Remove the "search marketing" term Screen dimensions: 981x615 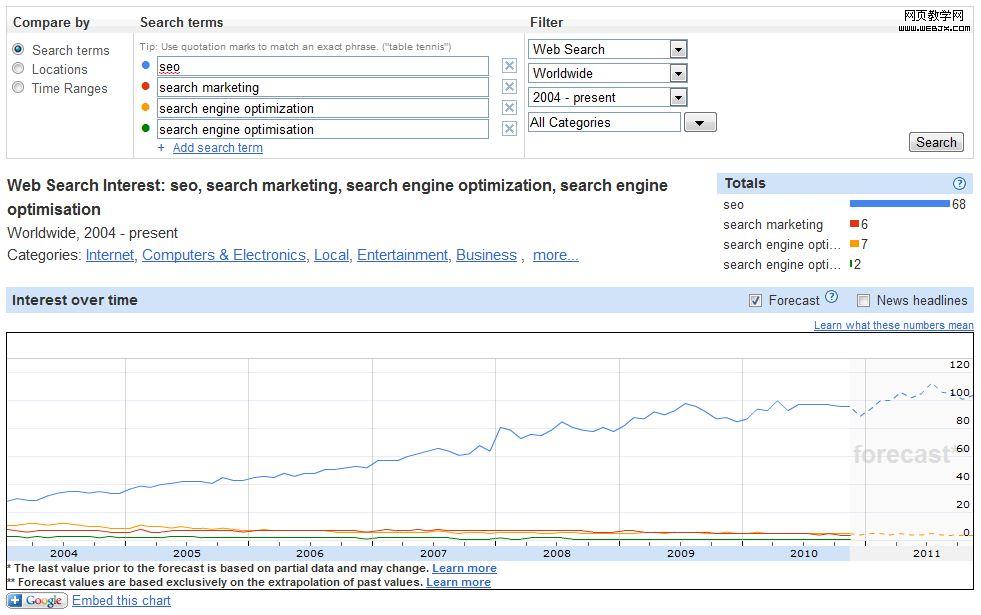pos(509,87)
